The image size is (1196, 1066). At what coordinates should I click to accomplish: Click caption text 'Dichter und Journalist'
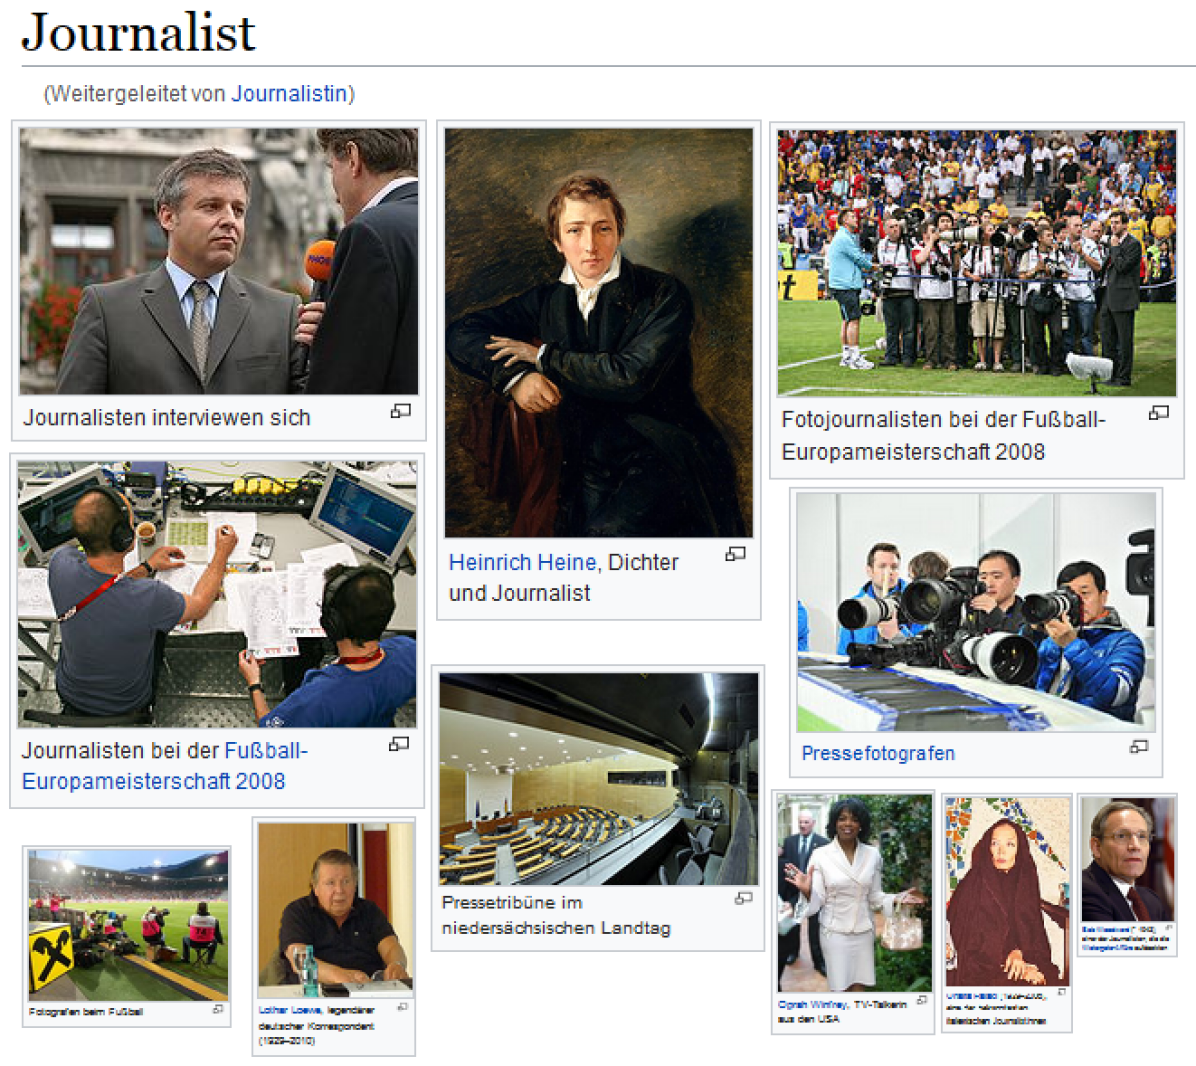[564, 578]
